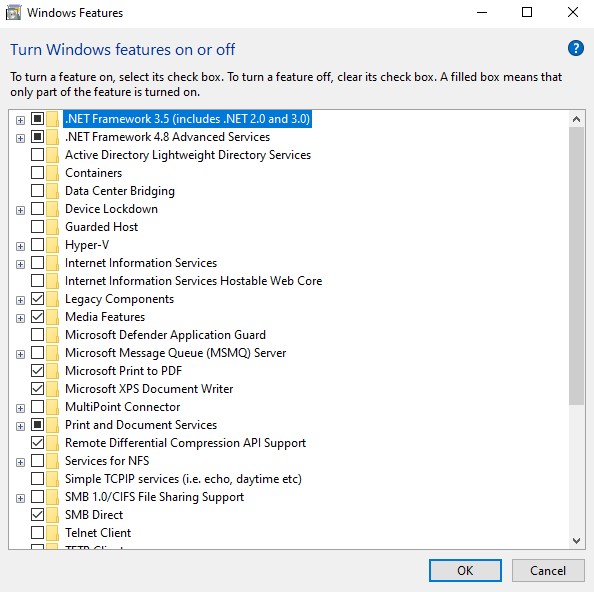This screenshot has height=592, width=594.
Task: Click the scroll down arrow of feature list
Action: (x=576, y=540)
